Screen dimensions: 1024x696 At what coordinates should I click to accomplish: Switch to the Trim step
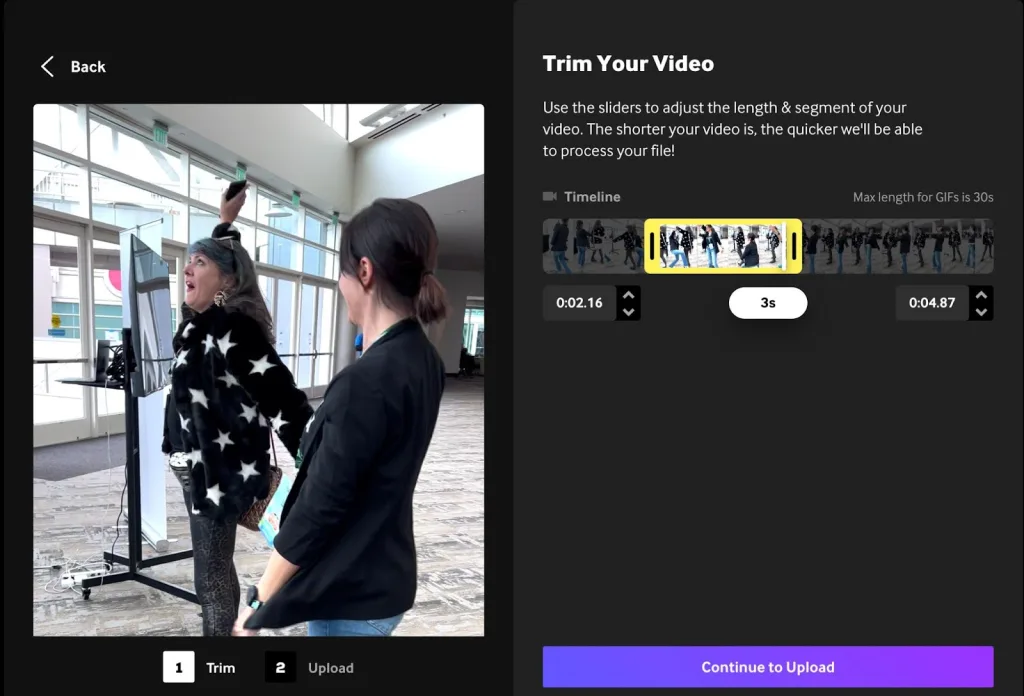pos(220,667)
